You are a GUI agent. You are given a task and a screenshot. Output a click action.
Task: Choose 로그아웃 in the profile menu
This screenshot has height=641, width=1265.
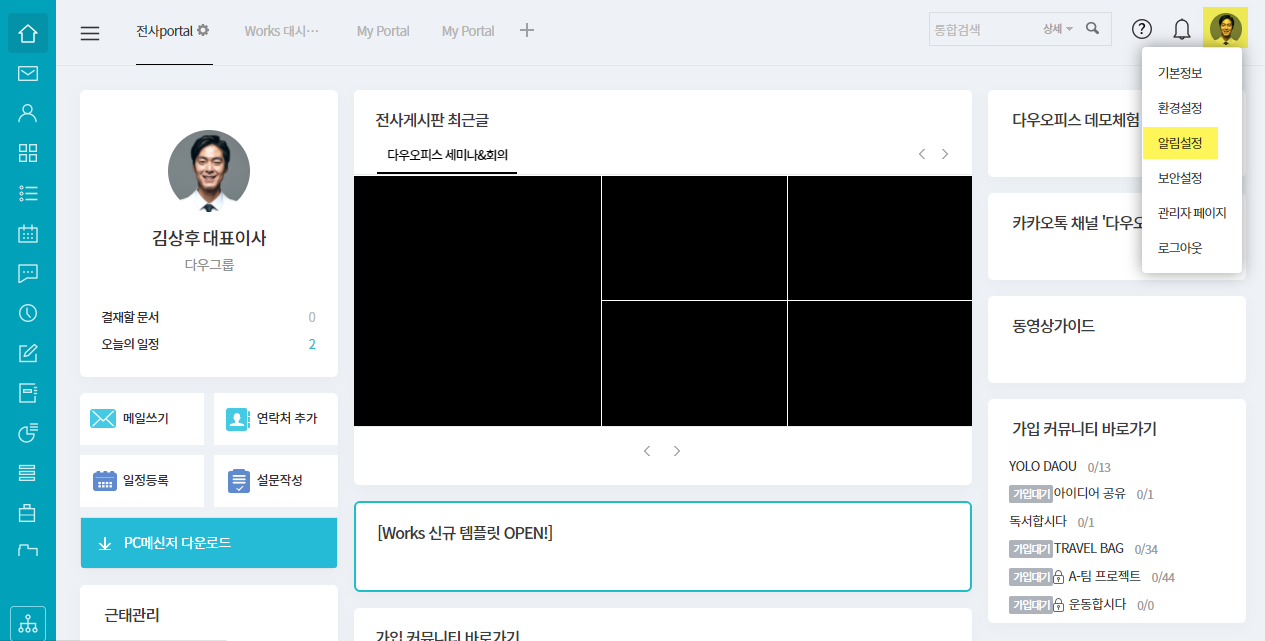point(1180,247)
